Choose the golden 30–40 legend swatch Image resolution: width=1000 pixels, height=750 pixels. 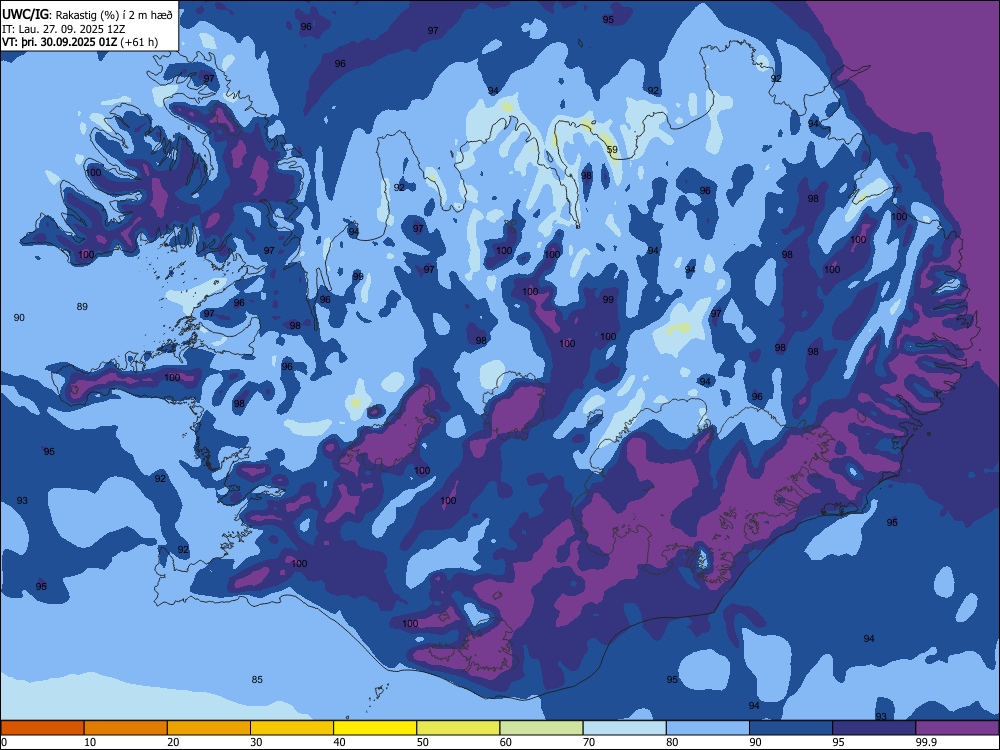[292, 728]
